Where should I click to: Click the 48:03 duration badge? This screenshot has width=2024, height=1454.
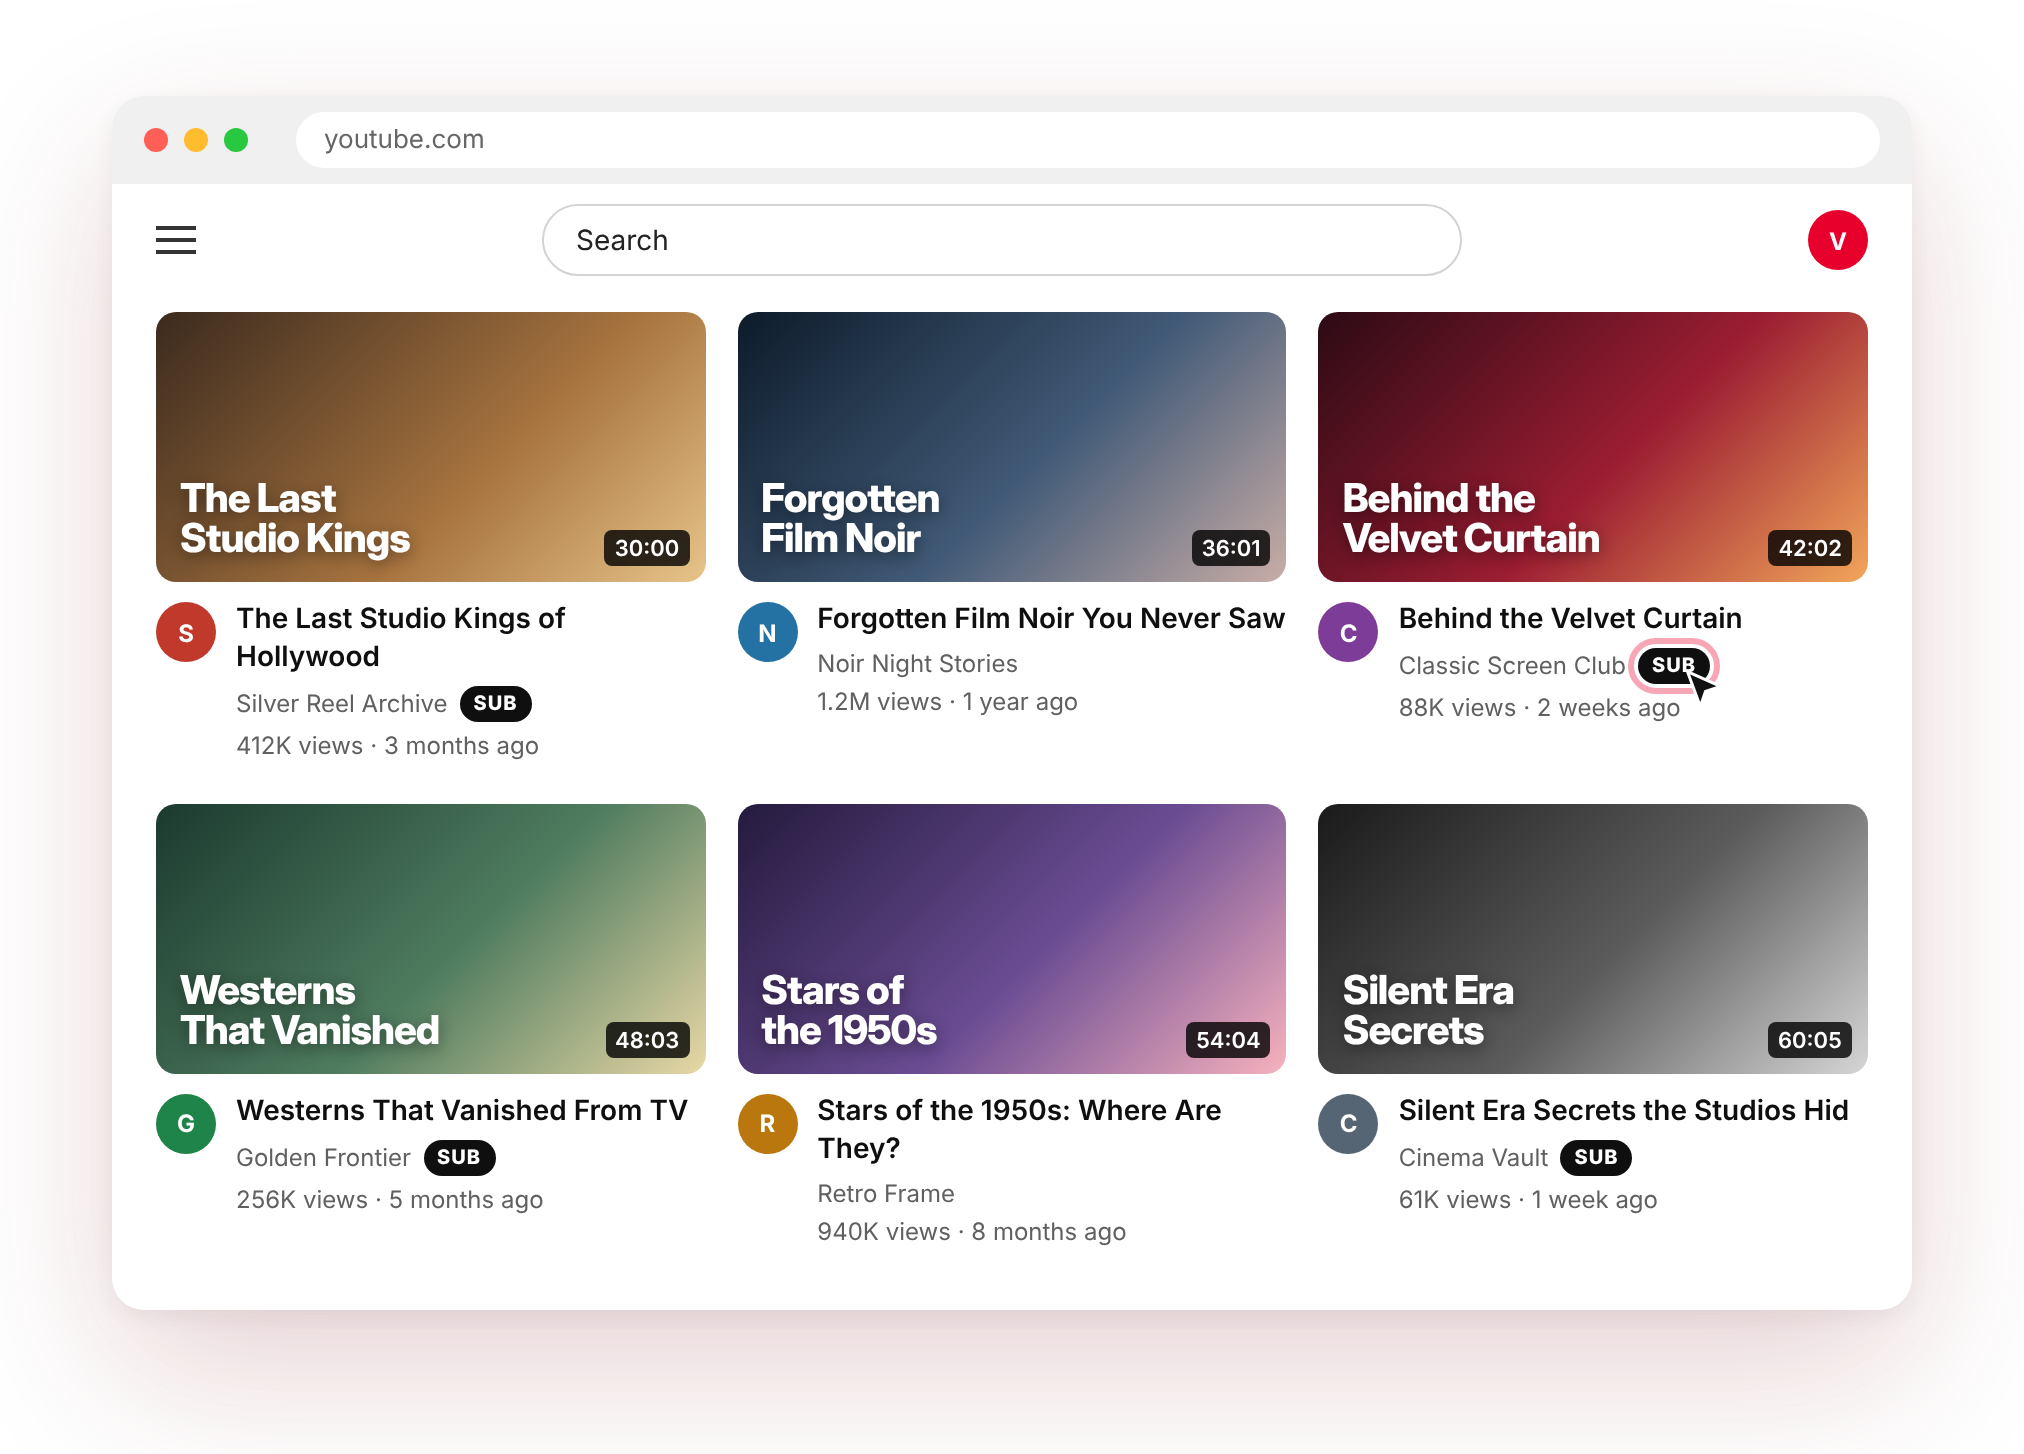point(647,1040)
